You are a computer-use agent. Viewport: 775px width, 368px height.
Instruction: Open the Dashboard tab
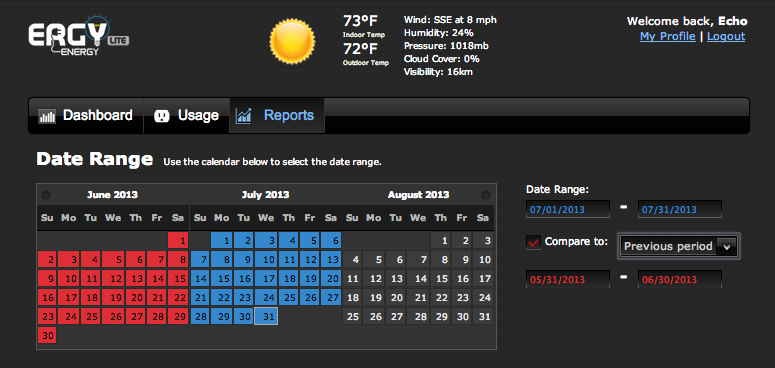[x=86, y=116]
